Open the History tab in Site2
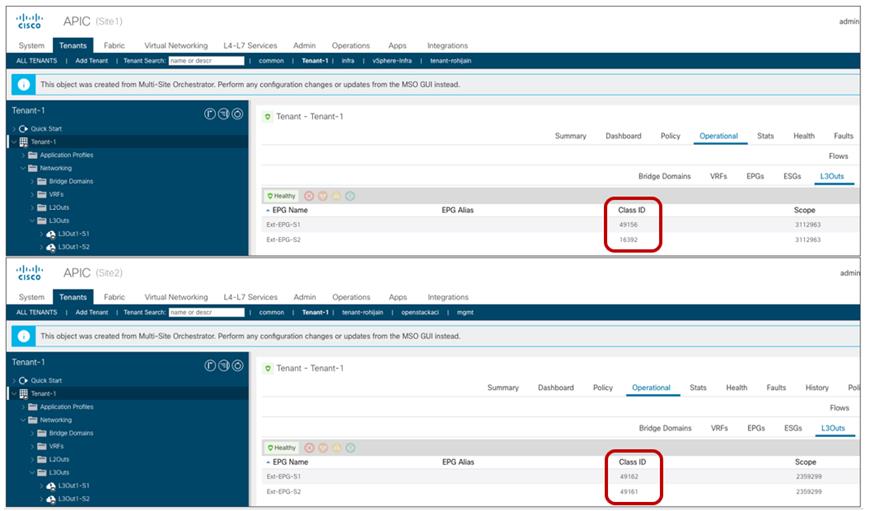 click(817, 388)
